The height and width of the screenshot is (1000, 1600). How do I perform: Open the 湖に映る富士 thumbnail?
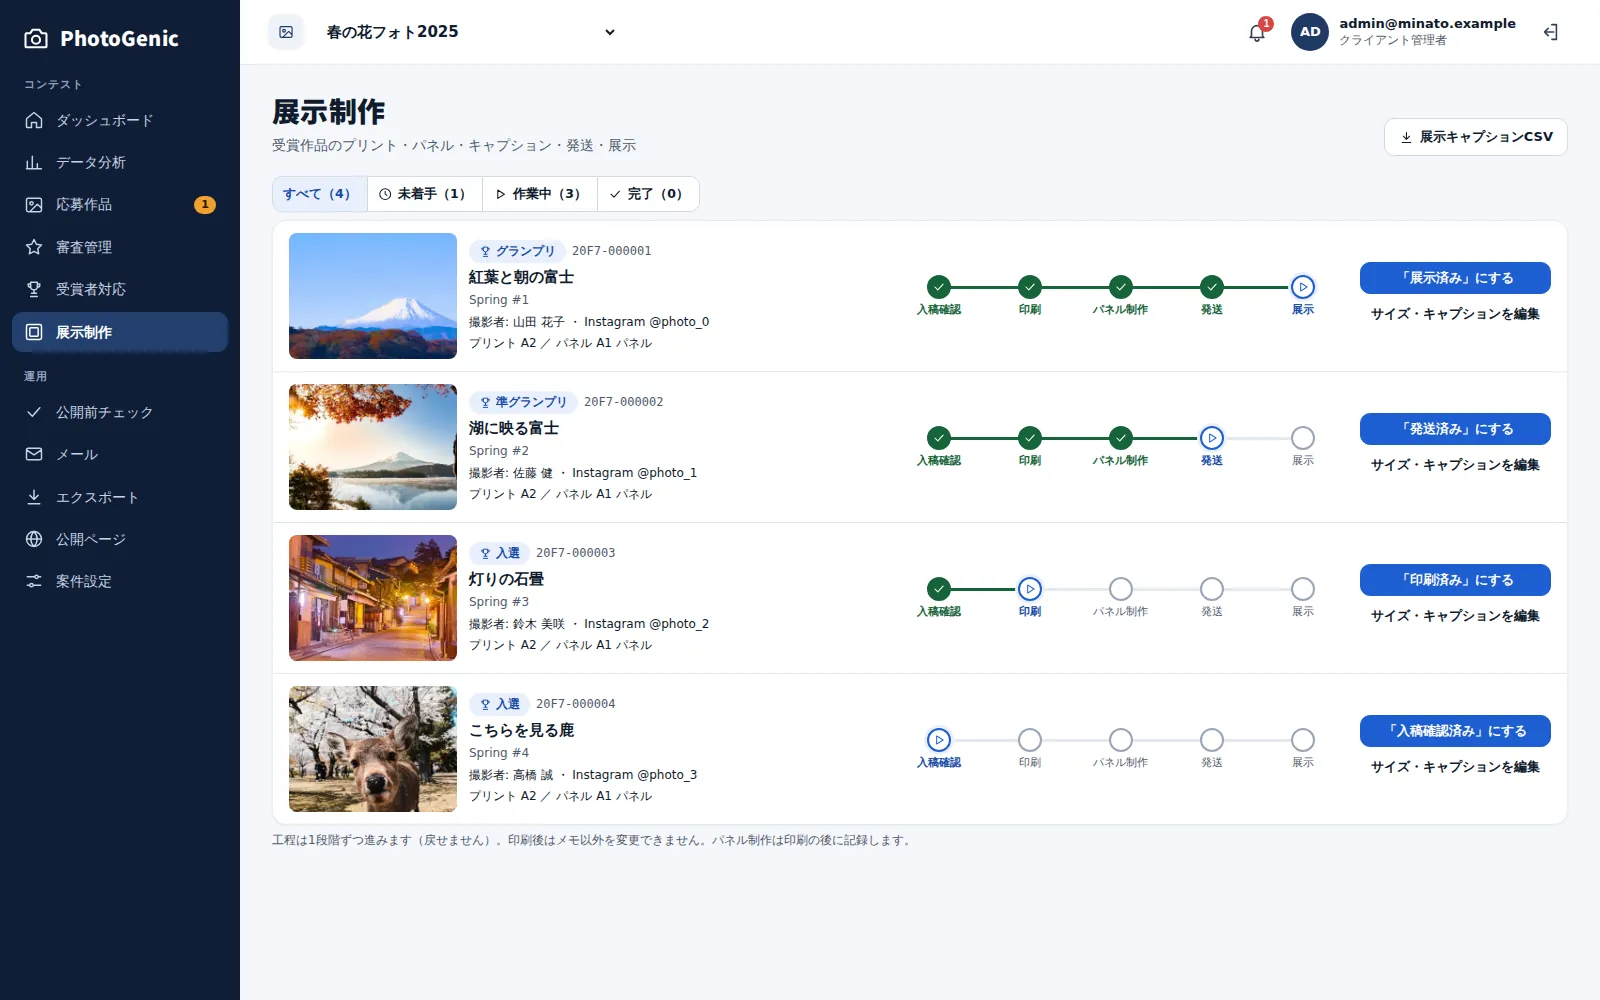373,447
